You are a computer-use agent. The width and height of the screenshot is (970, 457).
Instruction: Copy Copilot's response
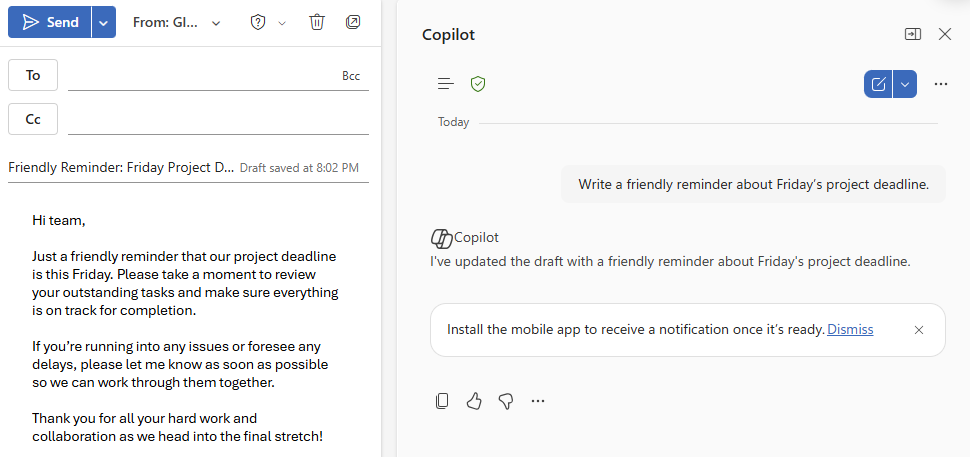tap(442, 401)
